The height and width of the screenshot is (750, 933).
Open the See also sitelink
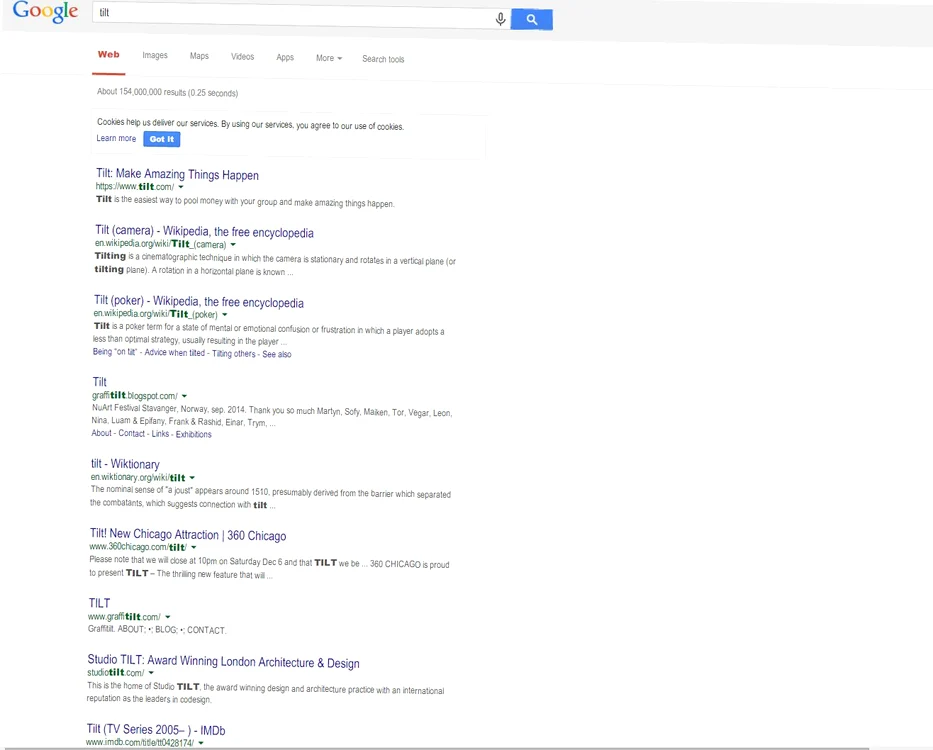(x=277, y=354)
